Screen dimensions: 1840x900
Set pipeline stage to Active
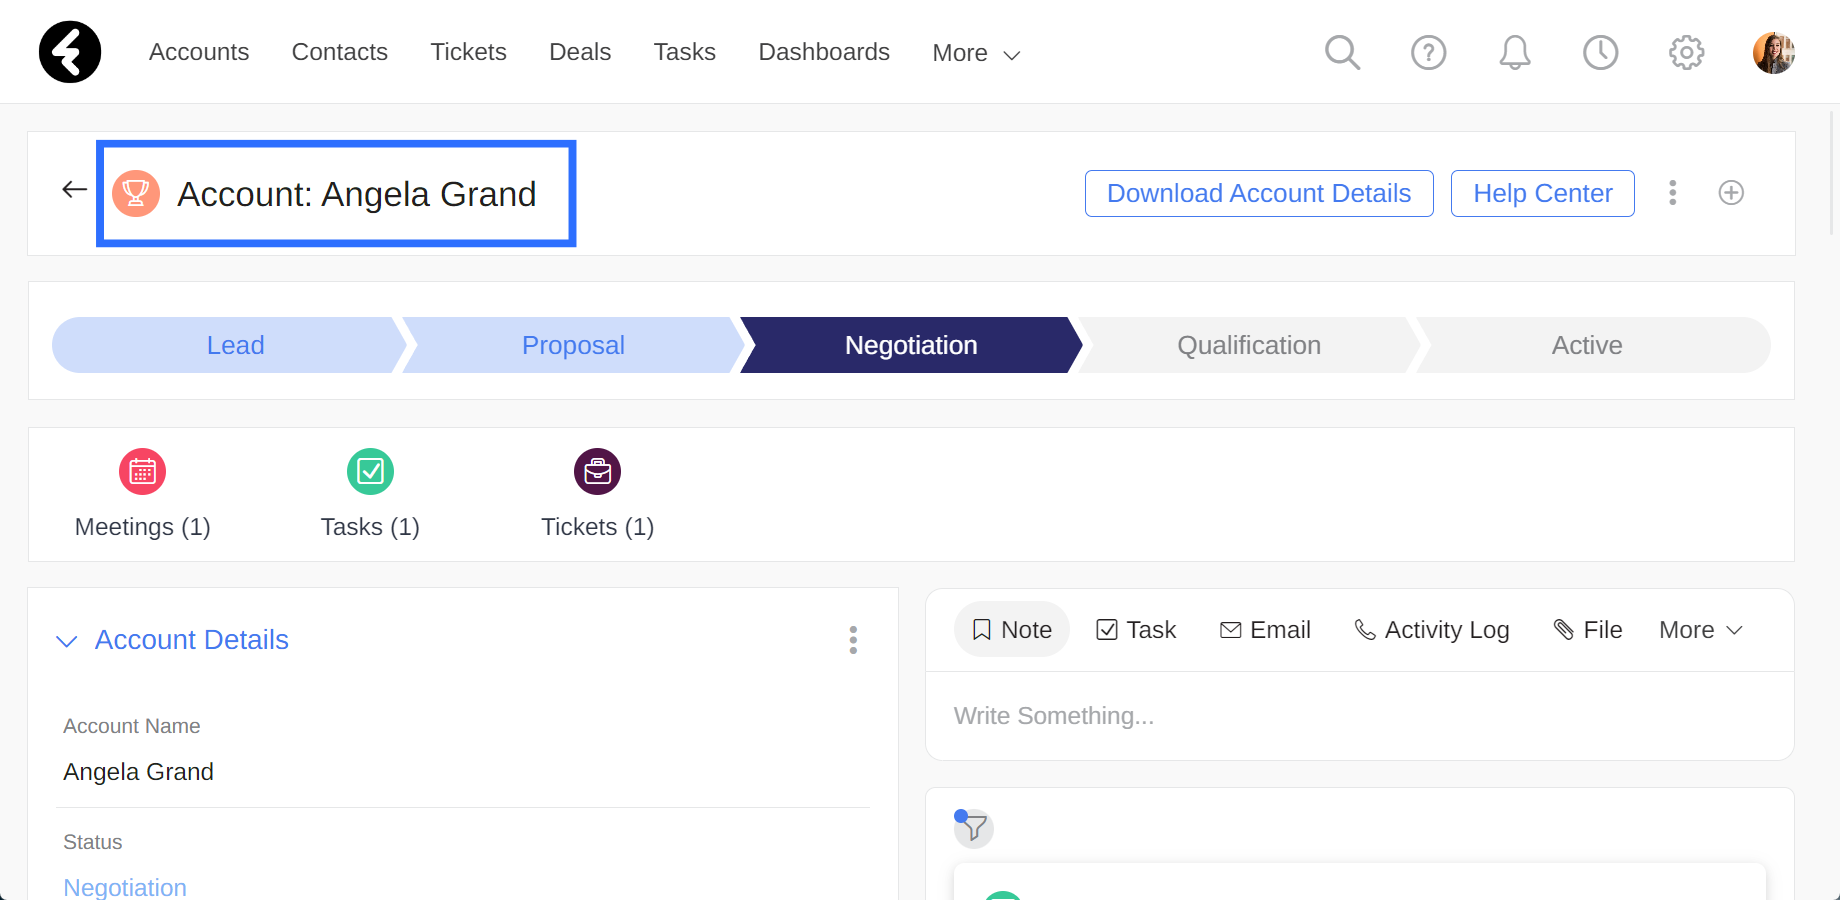pyautogui.click(x=1593, y=345)
